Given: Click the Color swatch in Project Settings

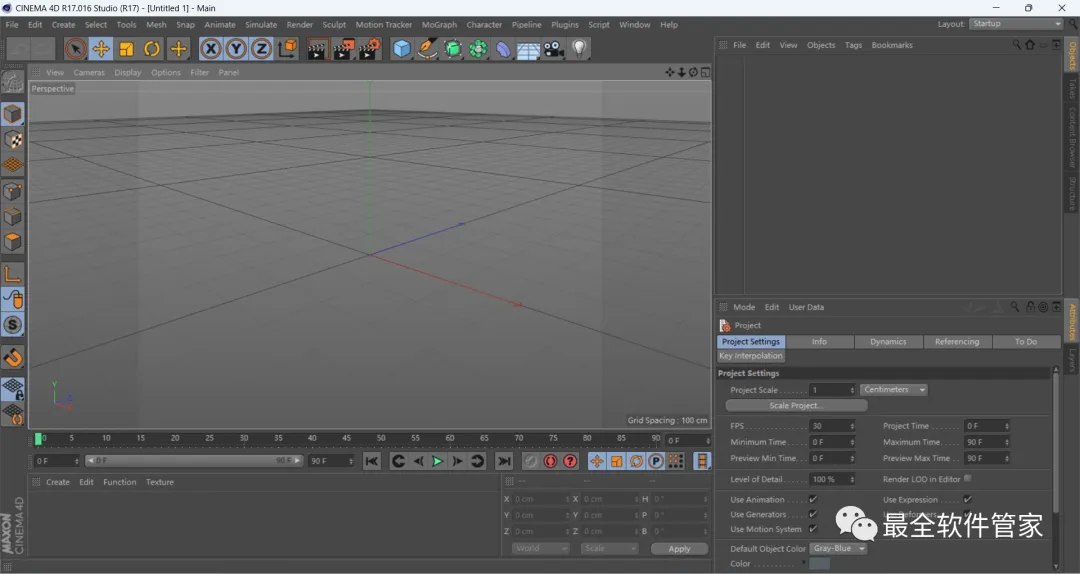Looking at the screenshot, I should pyautogui.click(x=819, y=564).
